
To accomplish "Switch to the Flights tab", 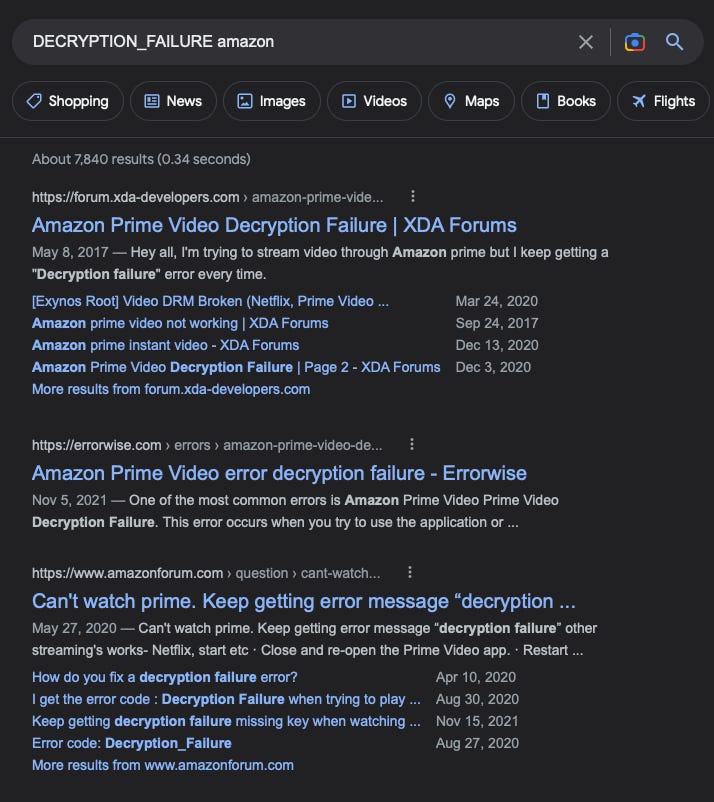I will pyautogui.click(x=663, y=101).
